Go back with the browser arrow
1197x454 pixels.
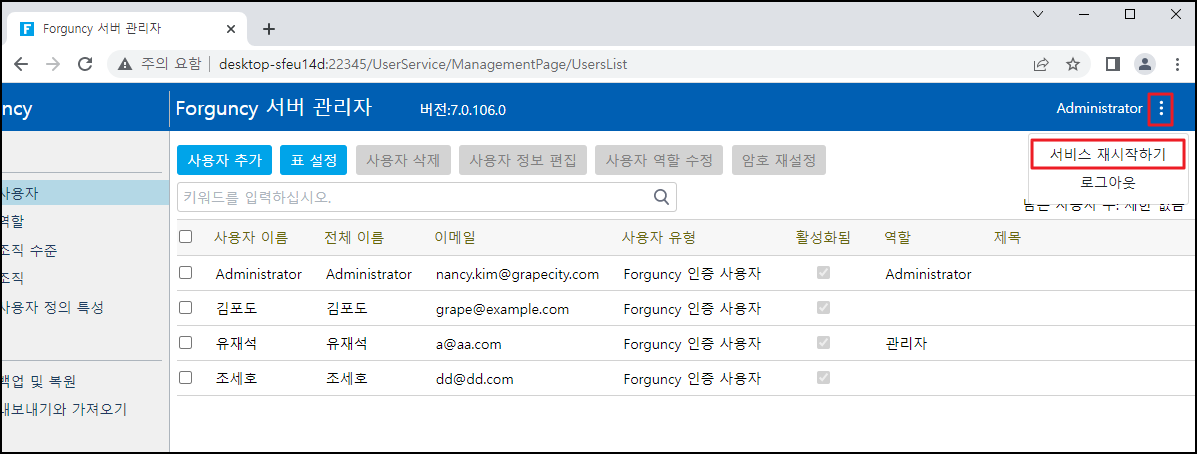[21, 64]
